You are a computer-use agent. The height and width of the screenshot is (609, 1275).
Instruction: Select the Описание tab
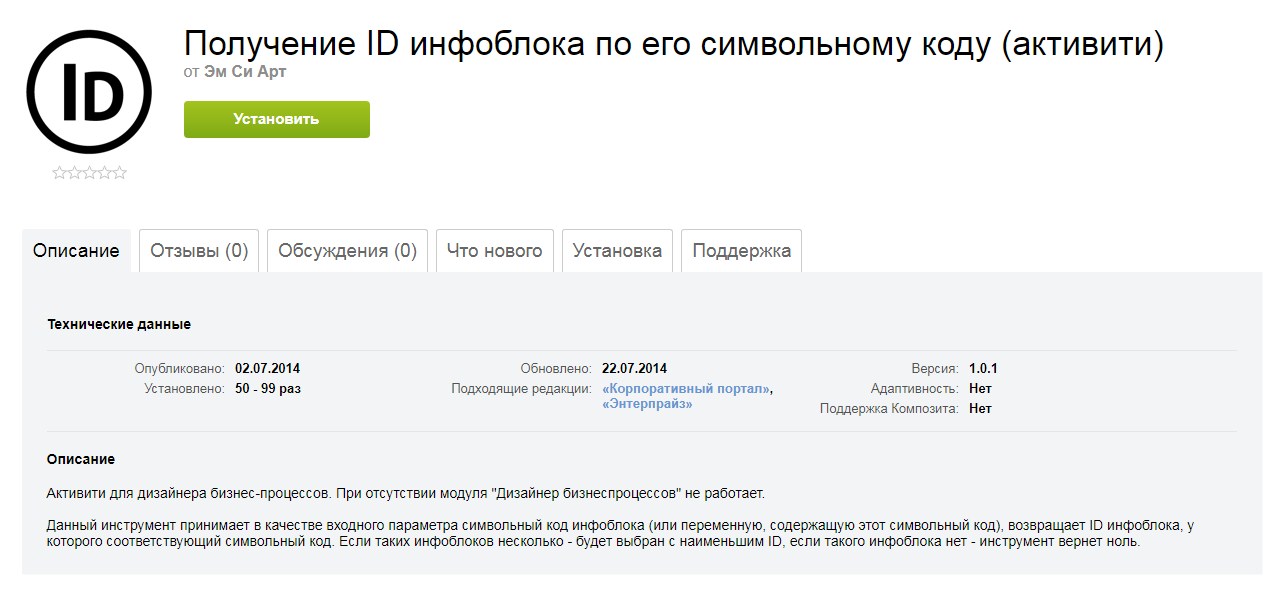[x=76, y=250]
